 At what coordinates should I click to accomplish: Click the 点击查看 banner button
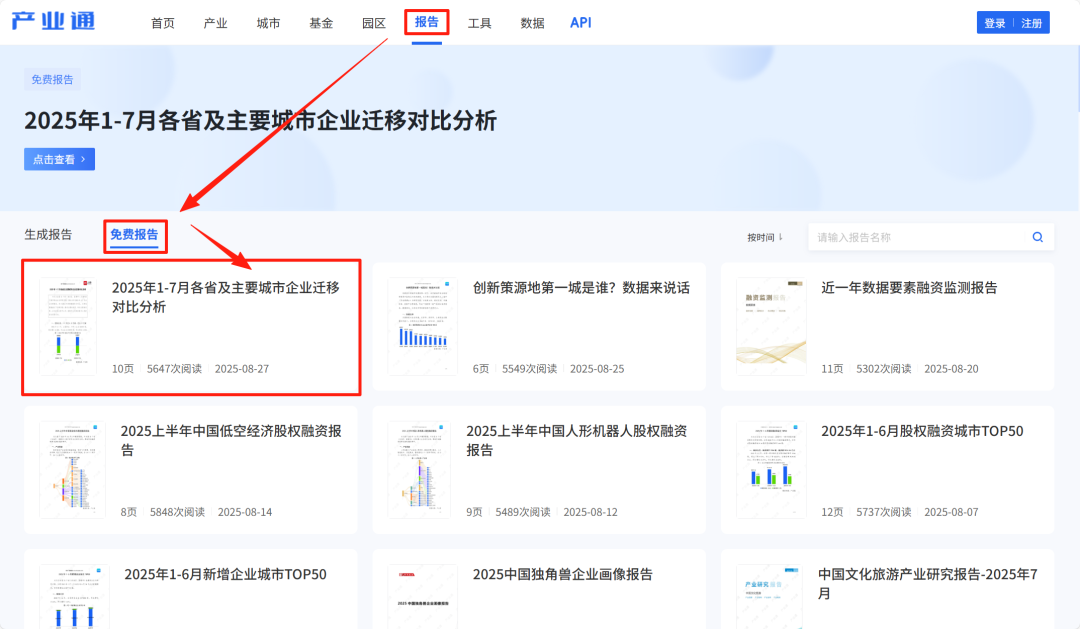coord(59,159)
